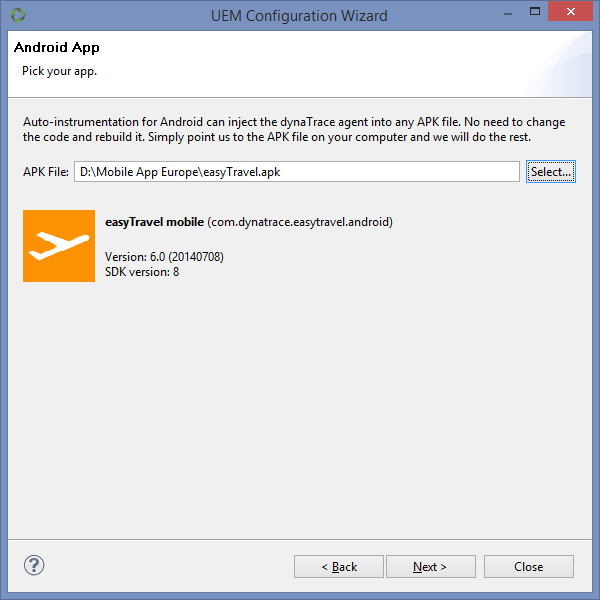Click the dynaTrace logo icon in title bar
Image resolution: width=600 pixels, height=600 pixels.
[x=18, y=15]
